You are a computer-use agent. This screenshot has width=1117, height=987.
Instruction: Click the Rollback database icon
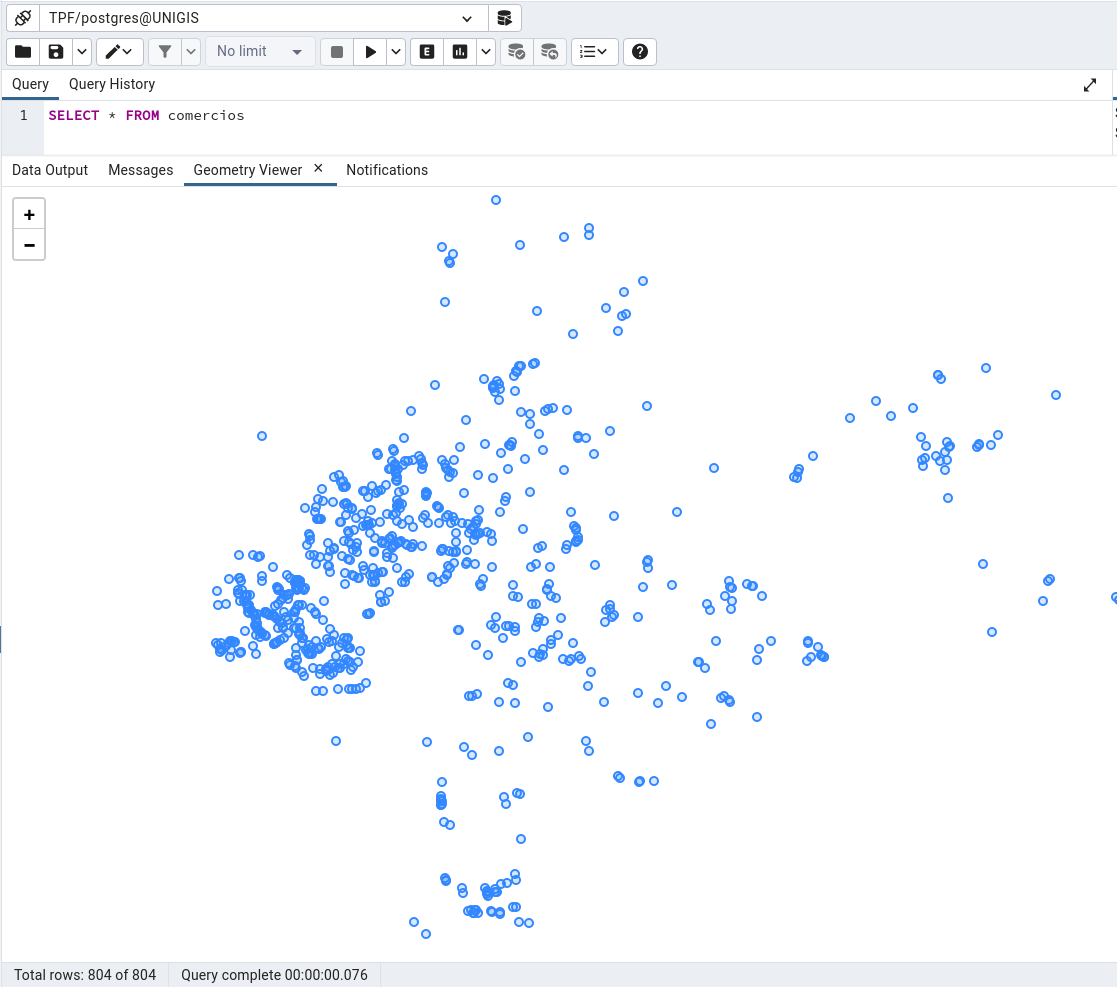tap(550, 51)
